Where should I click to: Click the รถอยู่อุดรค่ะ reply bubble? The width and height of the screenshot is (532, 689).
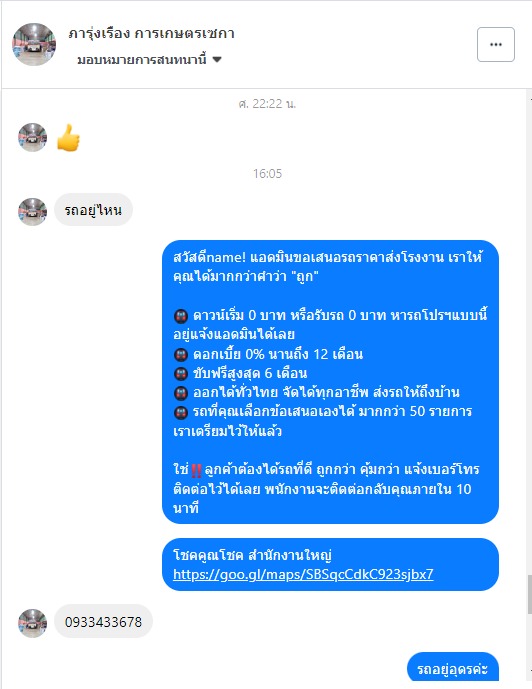tap(452, 668)
